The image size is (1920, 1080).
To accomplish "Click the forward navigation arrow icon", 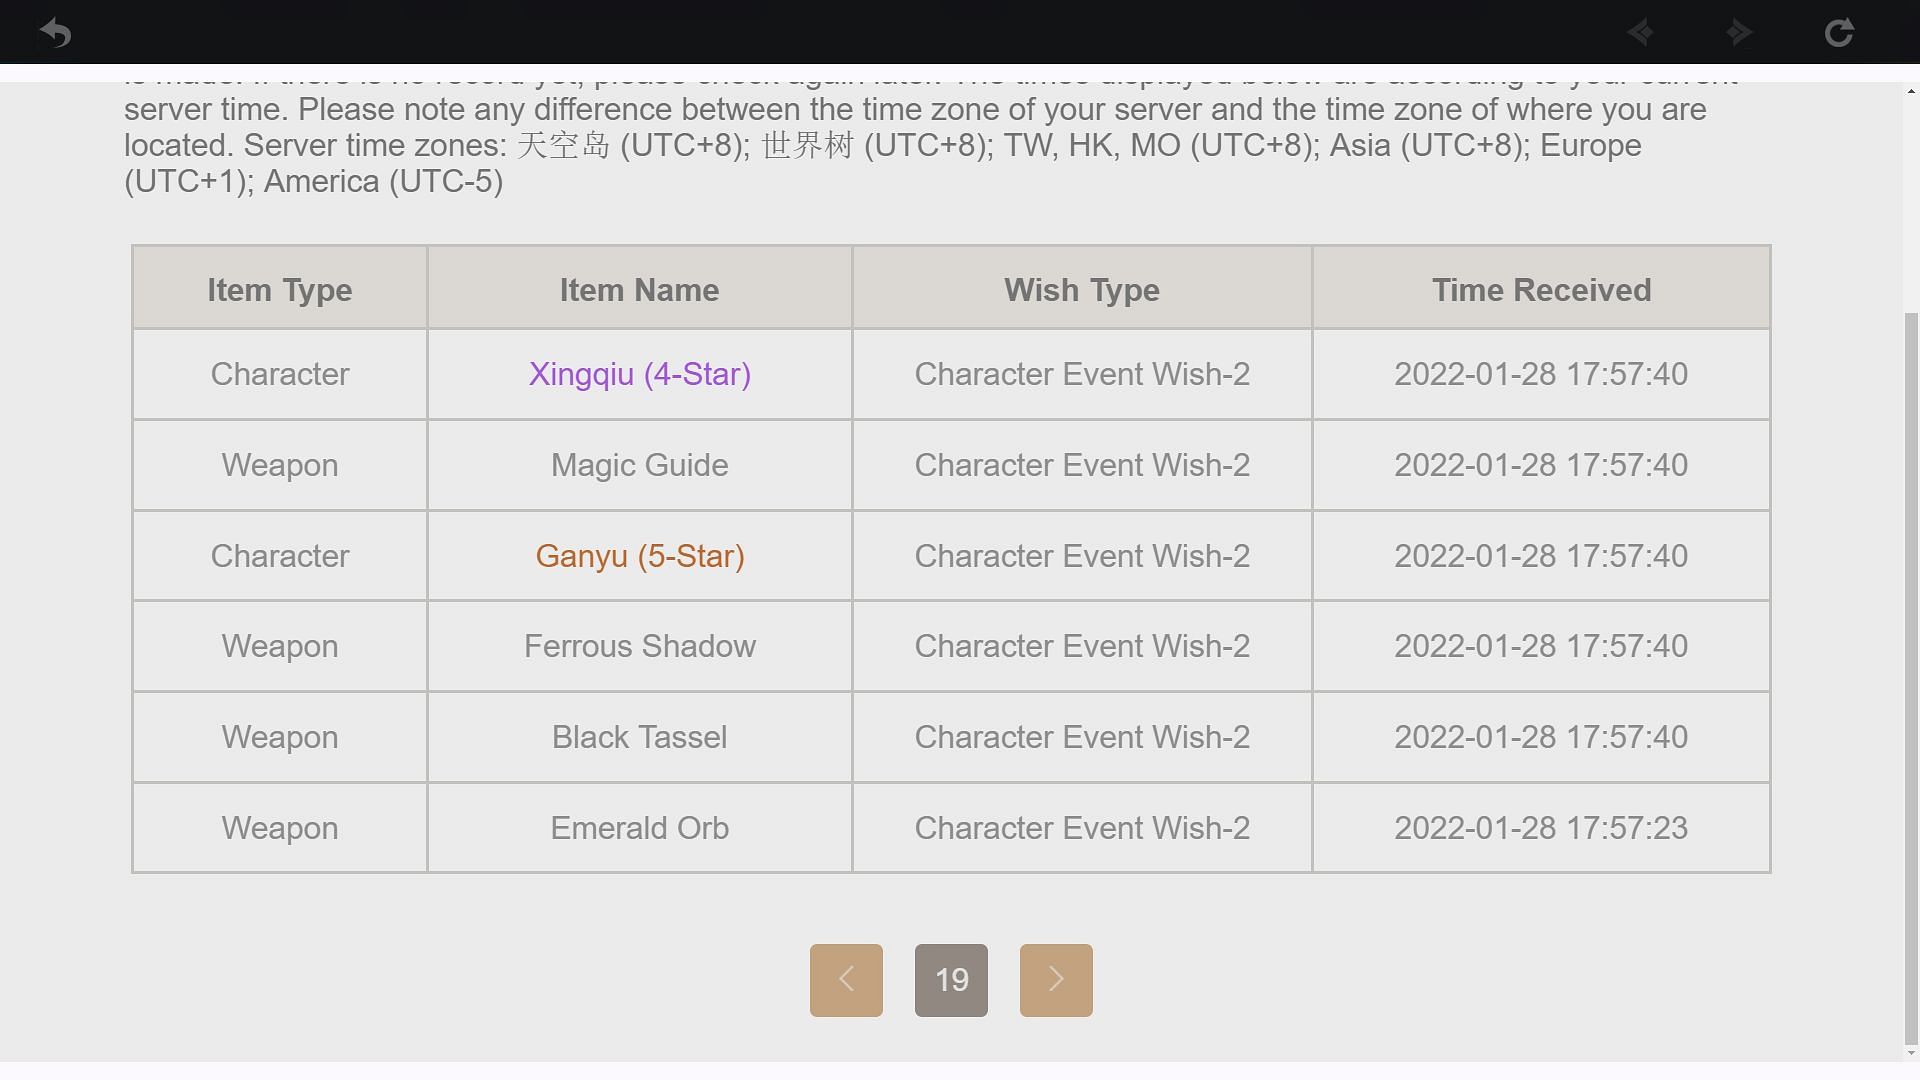I will (x=1739, y=32).
